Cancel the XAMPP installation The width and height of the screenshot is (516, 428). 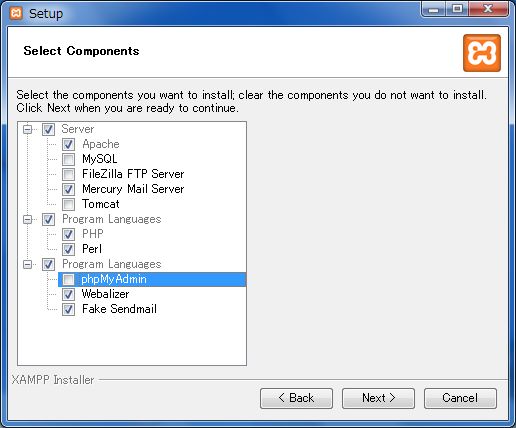[460, 398]
